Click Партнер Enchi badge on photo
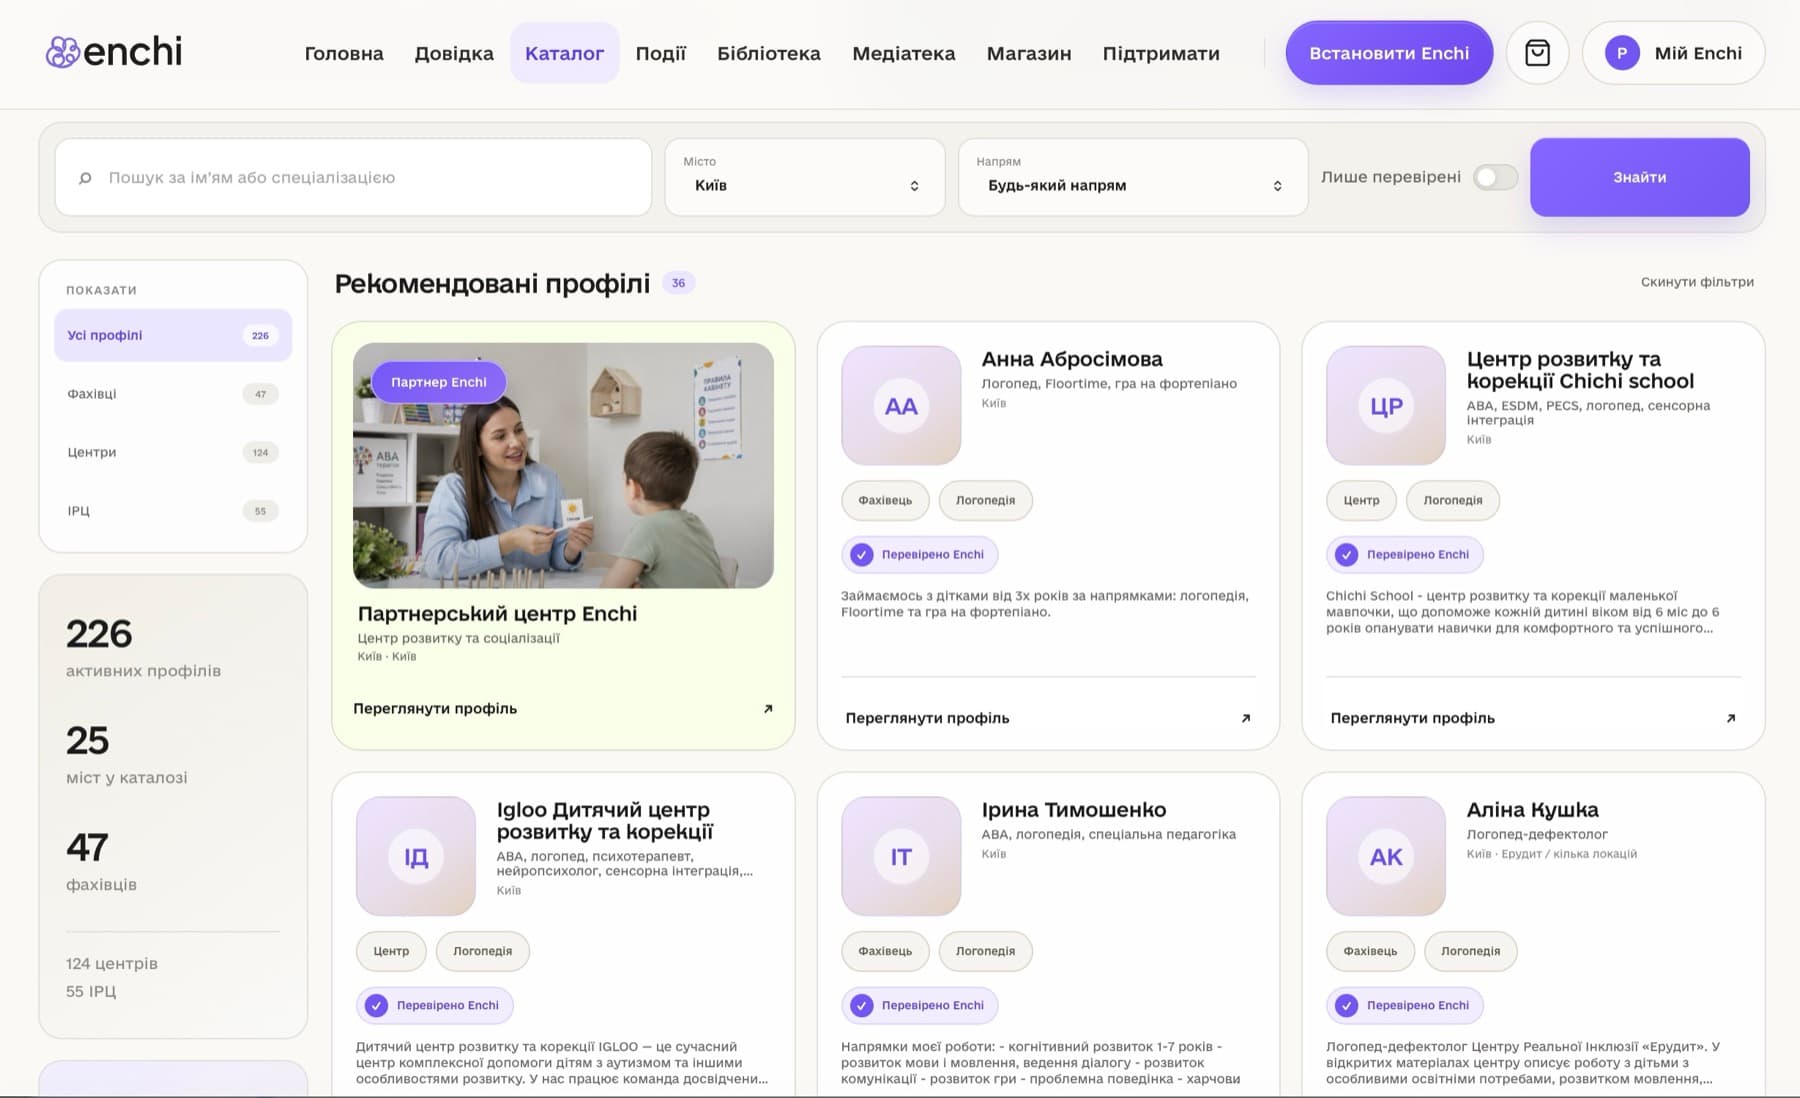 pyautogui.click(x=439, y=382)
